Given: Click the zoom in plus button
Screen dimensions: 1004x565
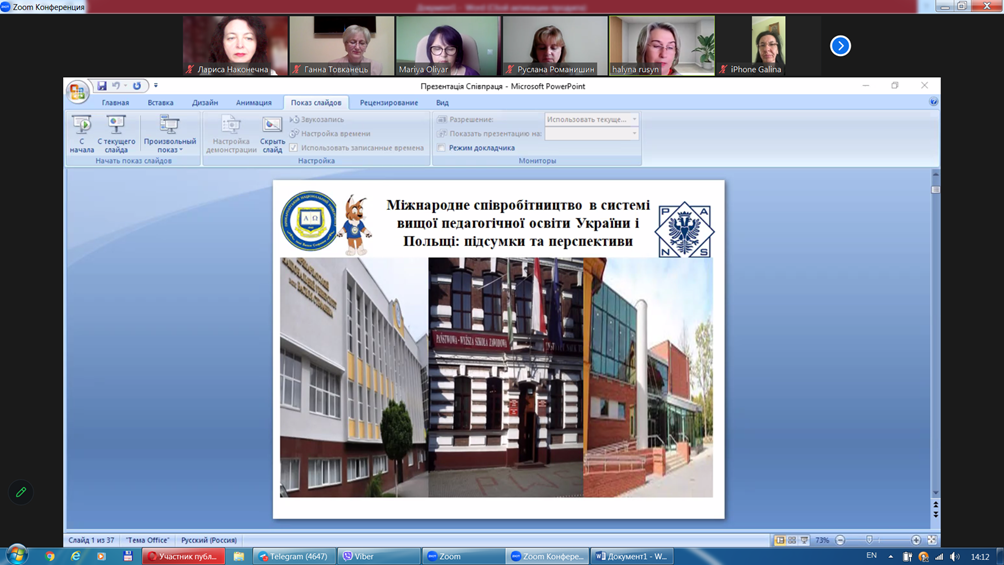Looking at the screenshot, I should (916, 540).
